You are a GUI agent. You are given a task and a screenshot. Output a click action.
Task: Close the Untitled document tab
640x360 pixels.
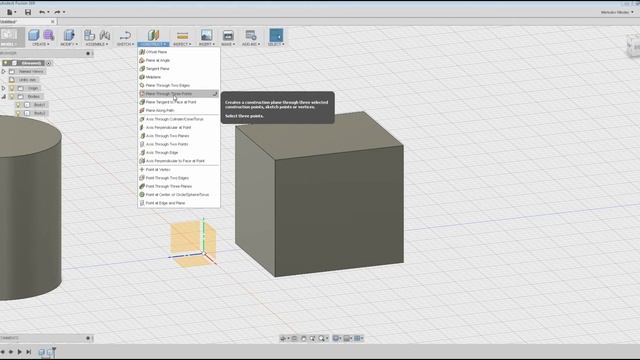(x=53, y=22)
